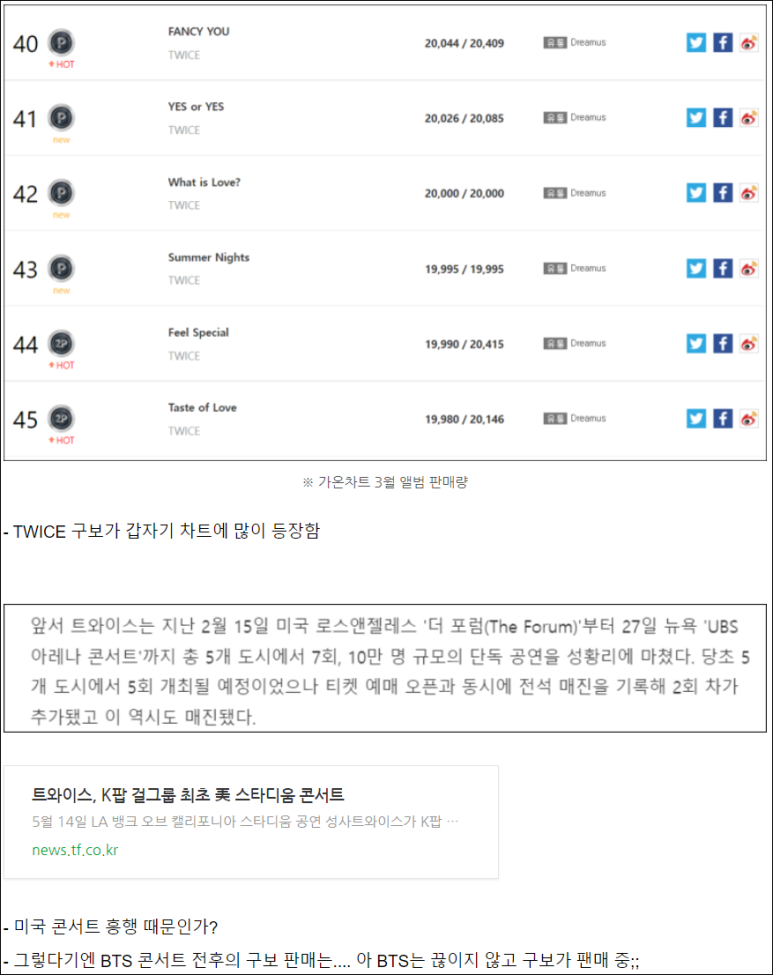
Task: Open the Feel Special album title
Action: click(198, 333)
